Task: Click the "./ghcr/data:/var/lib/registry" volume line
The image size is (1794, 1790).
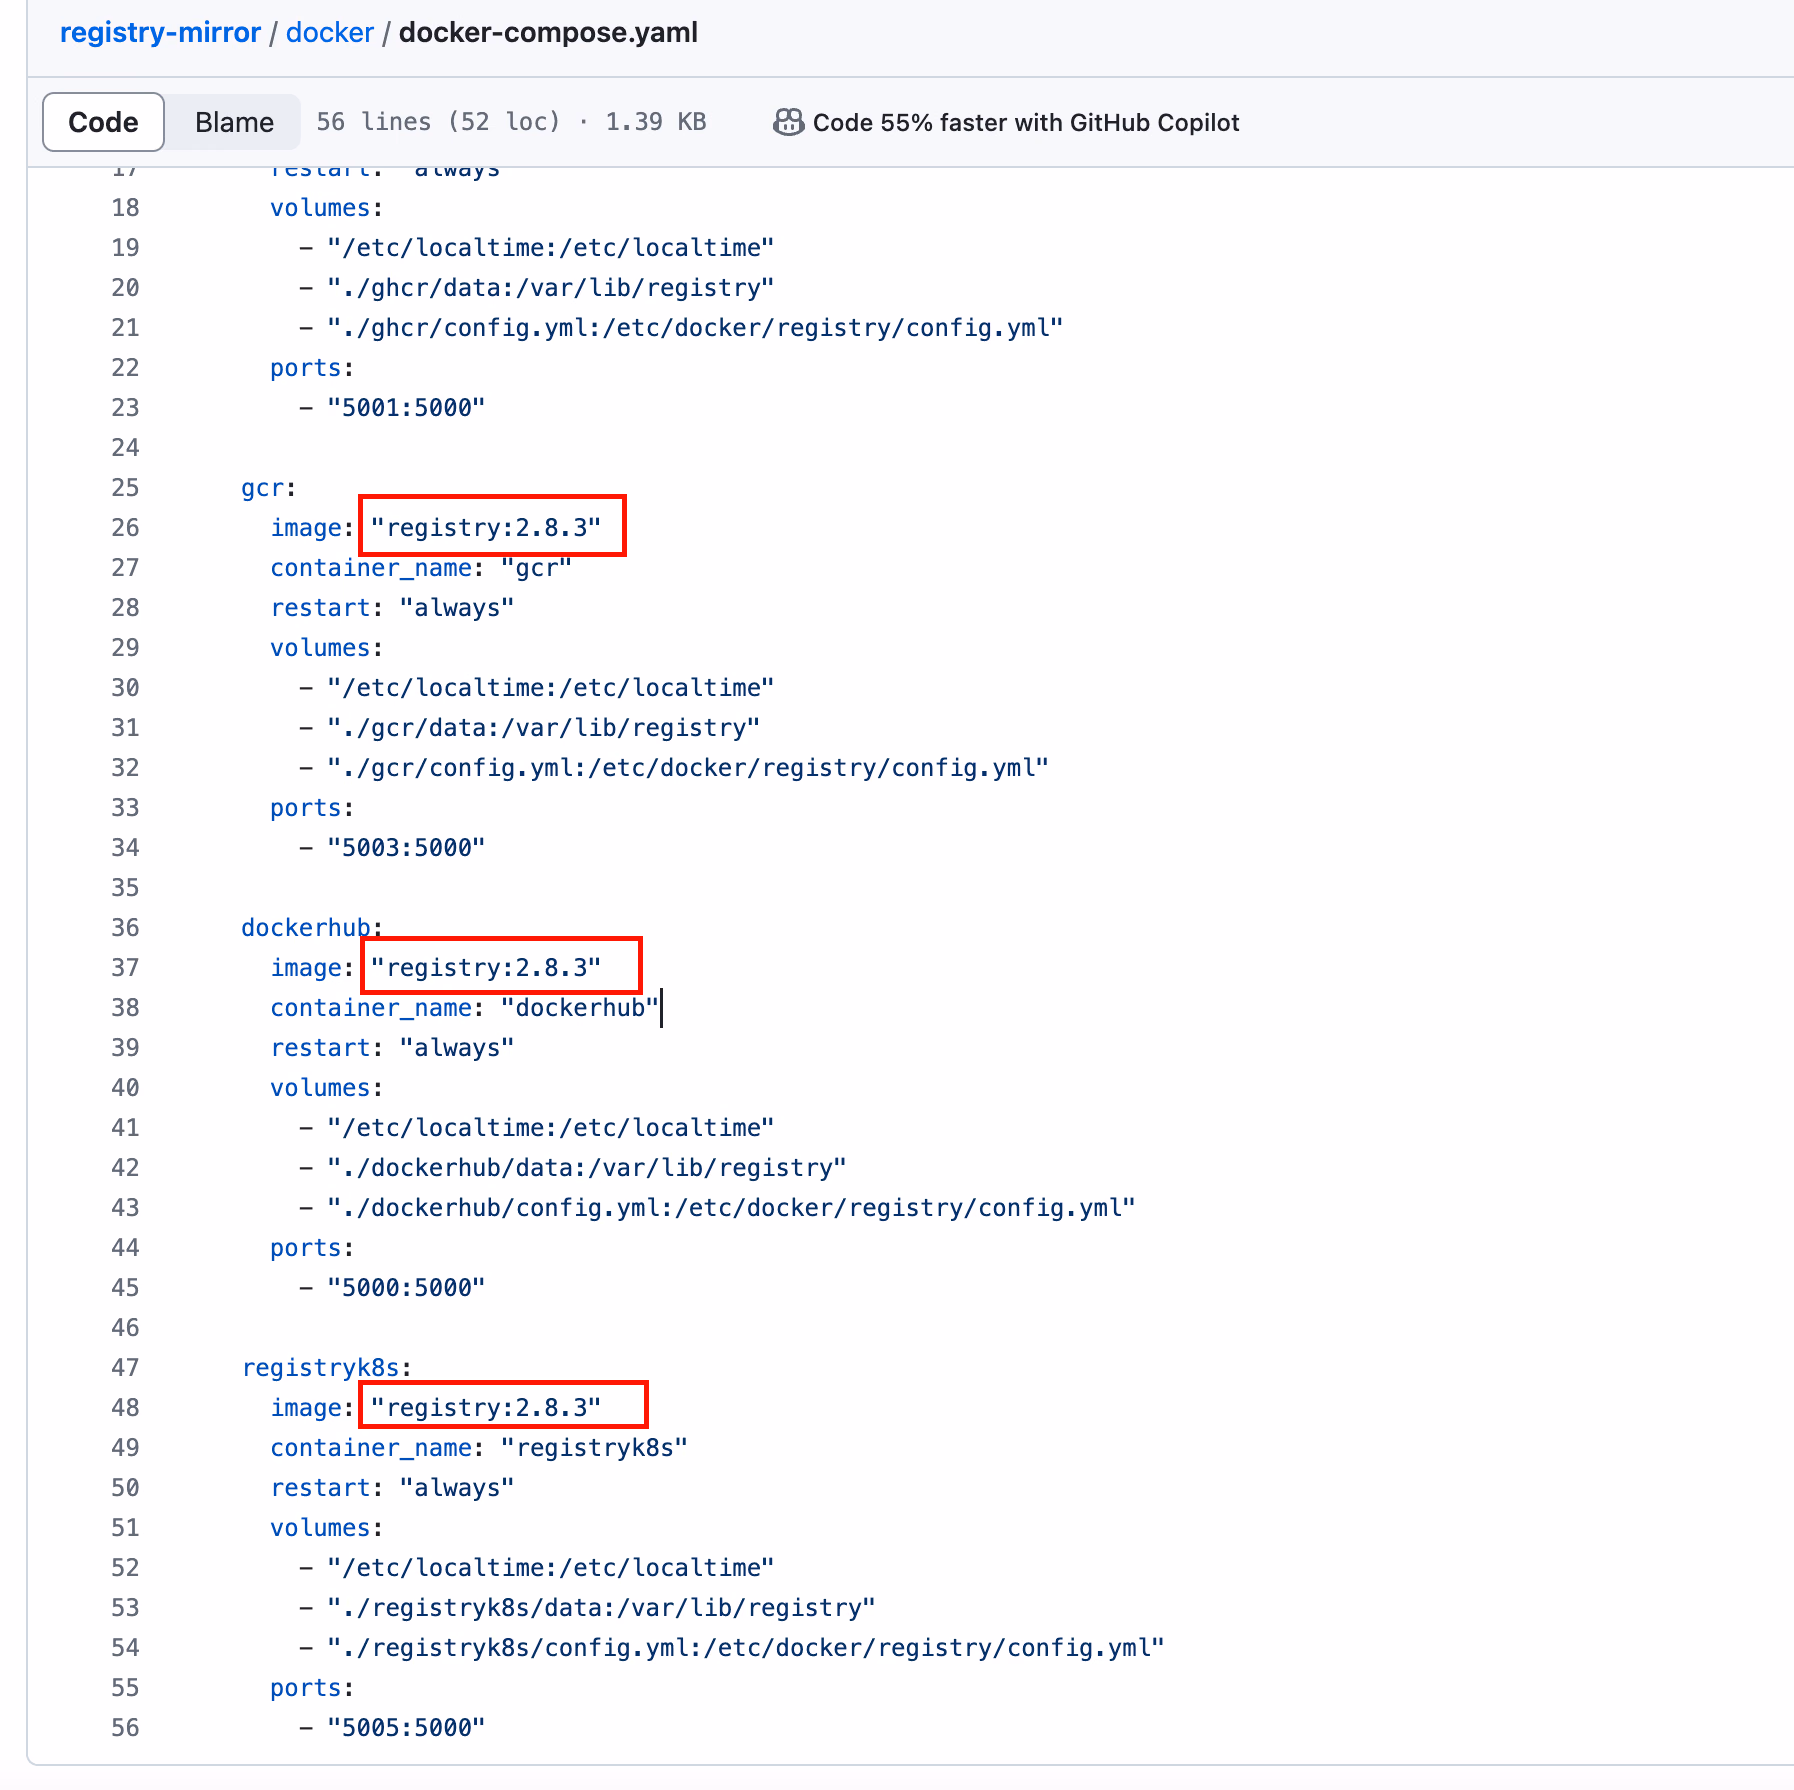Action: pos(551,288)
